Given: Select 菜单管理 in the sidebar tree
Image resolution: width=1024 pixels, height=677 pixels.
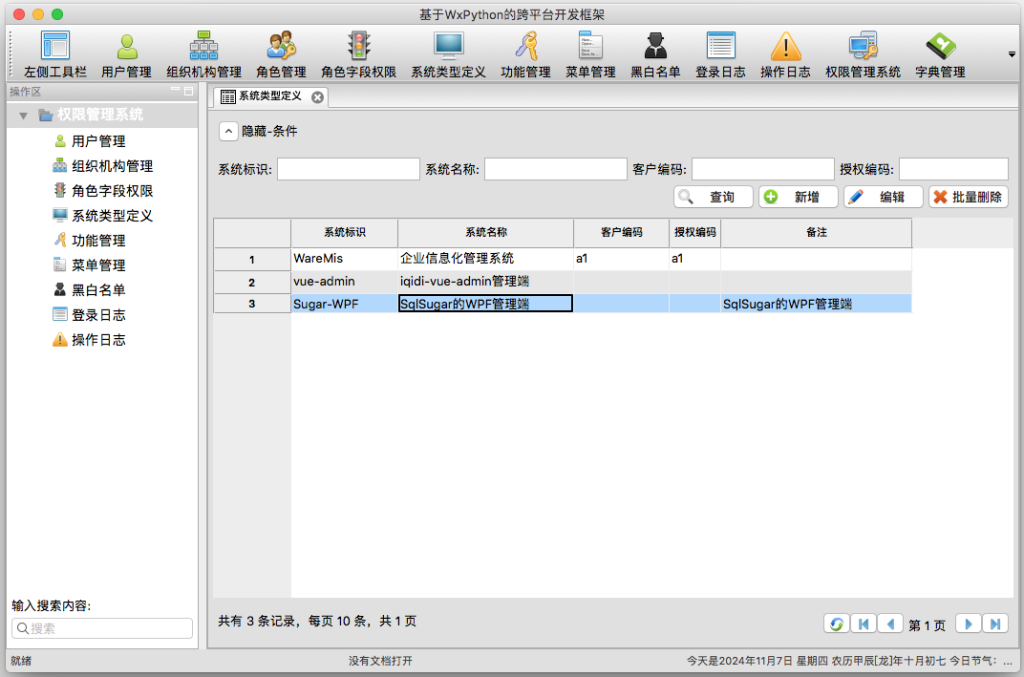Looking at the screenshot, I should pyautogui.click(x=98, y=265).
